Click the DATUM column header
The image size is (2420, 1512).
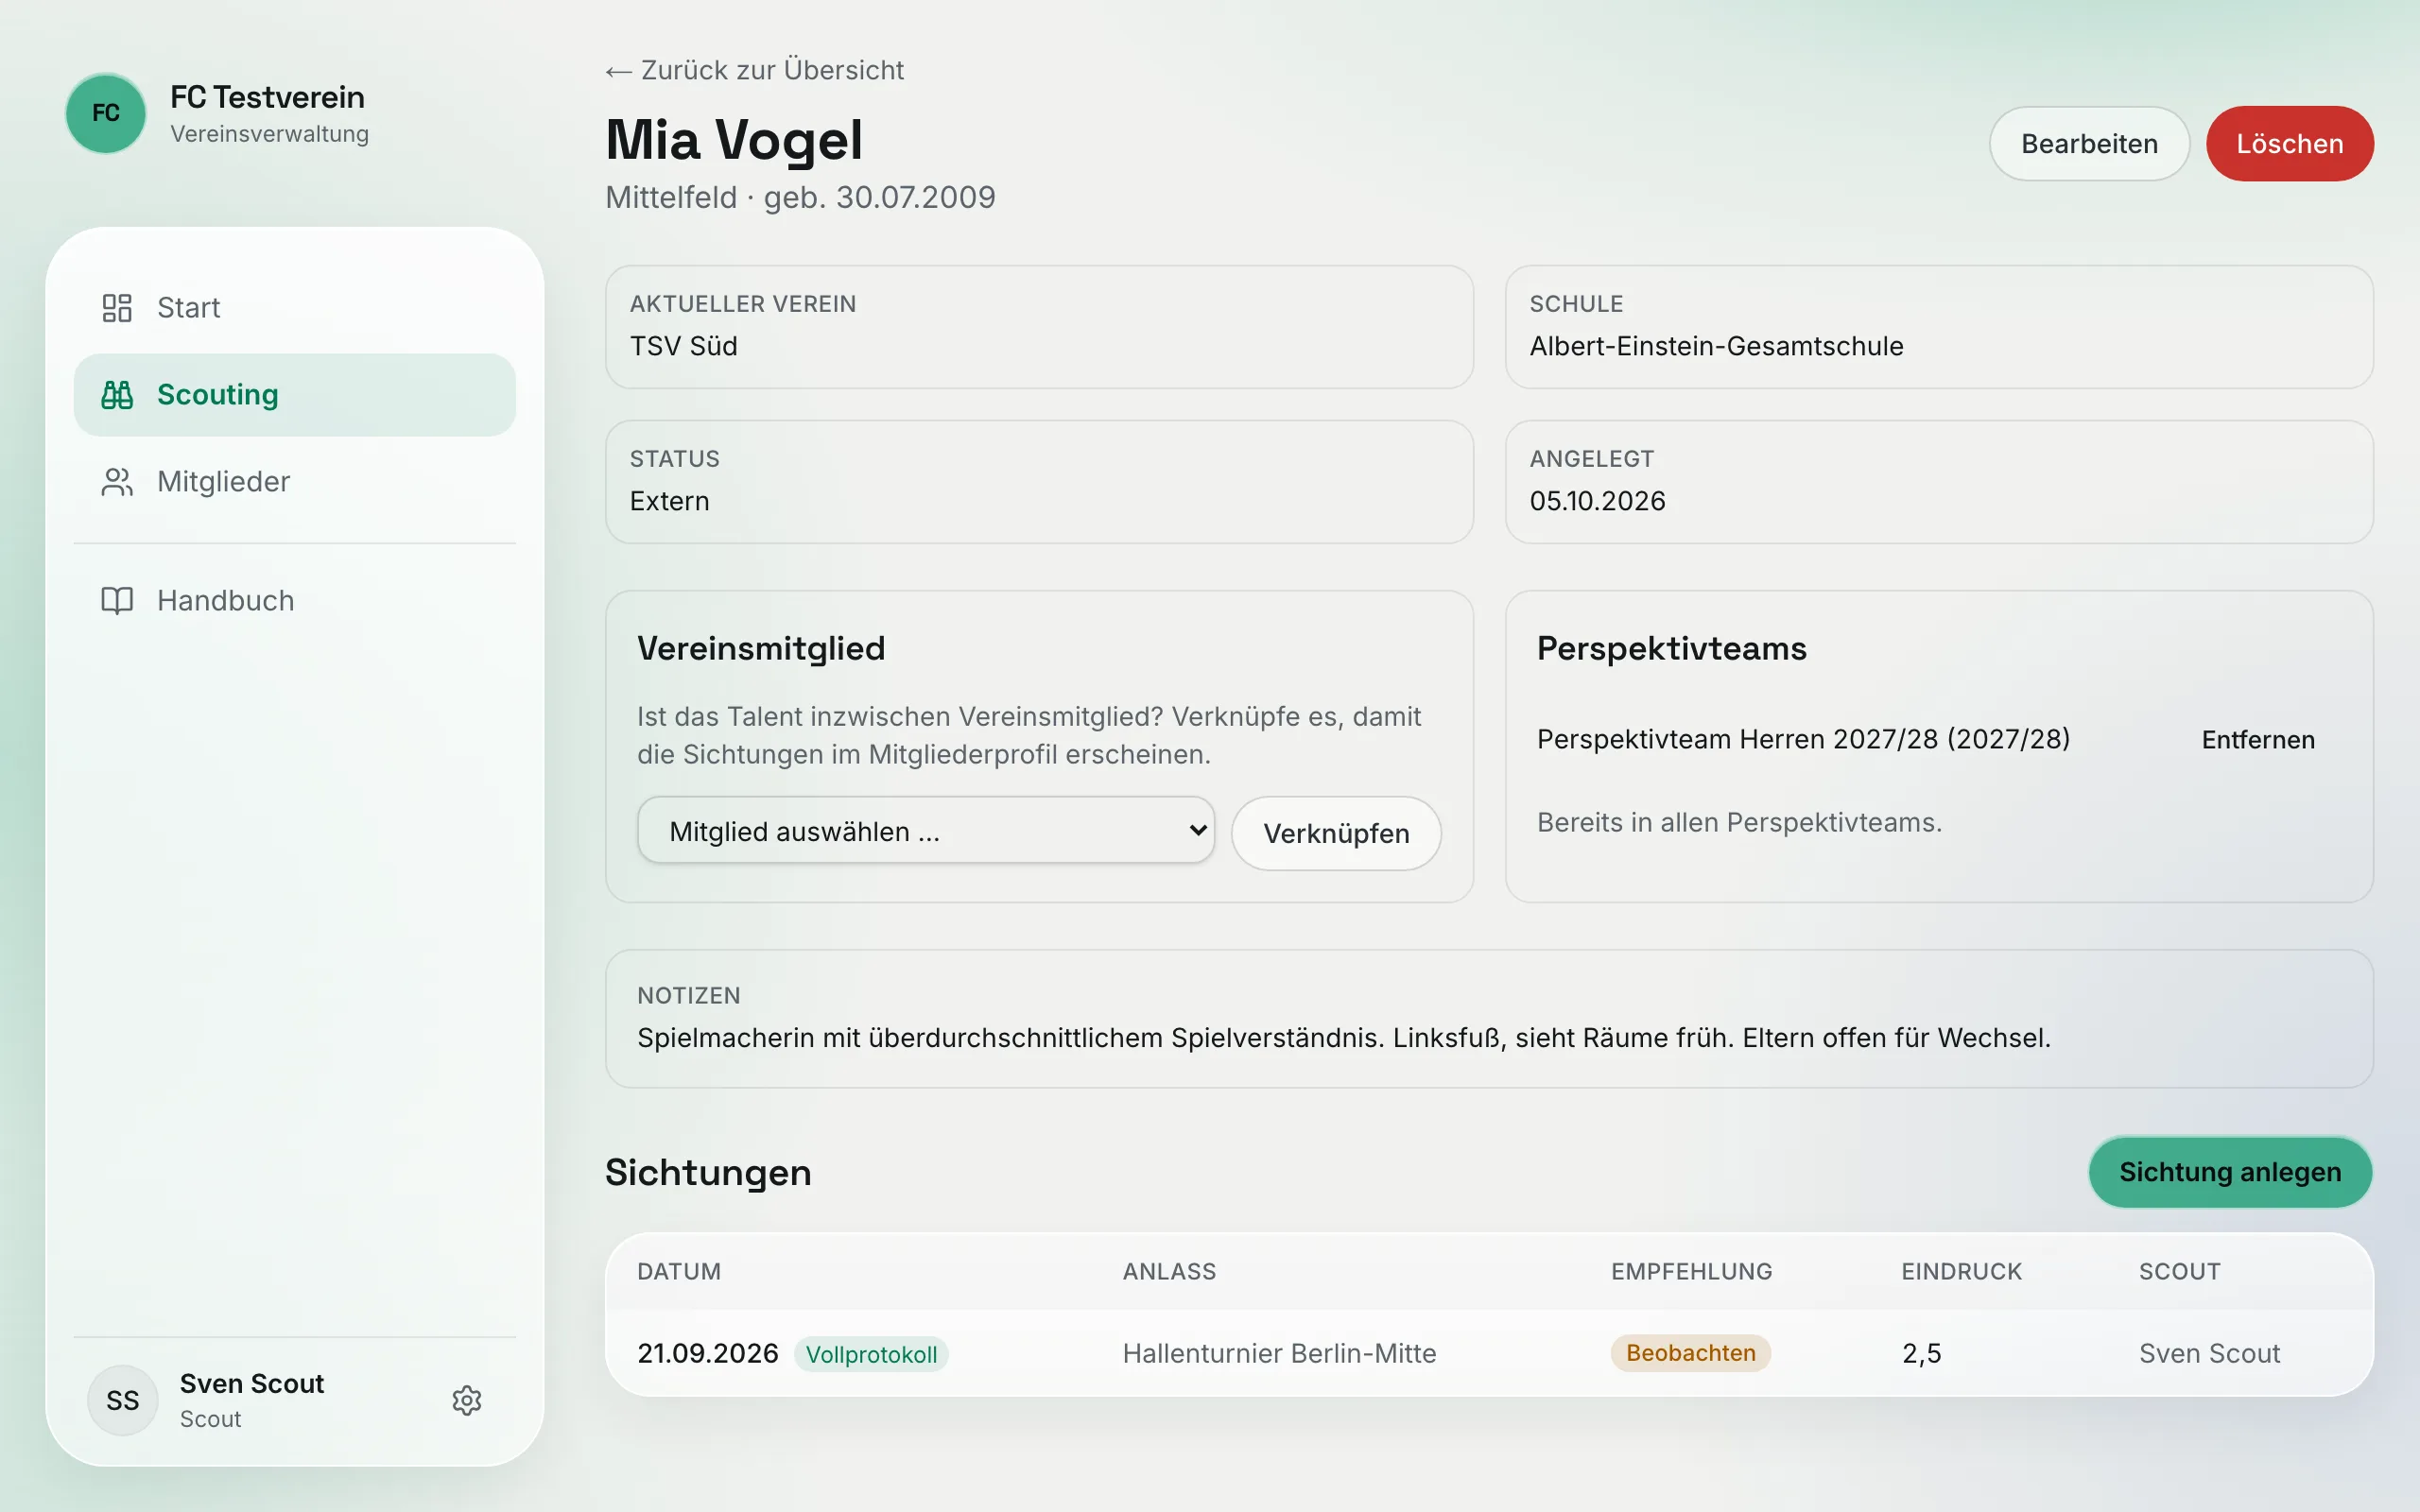coord(679,1272)
